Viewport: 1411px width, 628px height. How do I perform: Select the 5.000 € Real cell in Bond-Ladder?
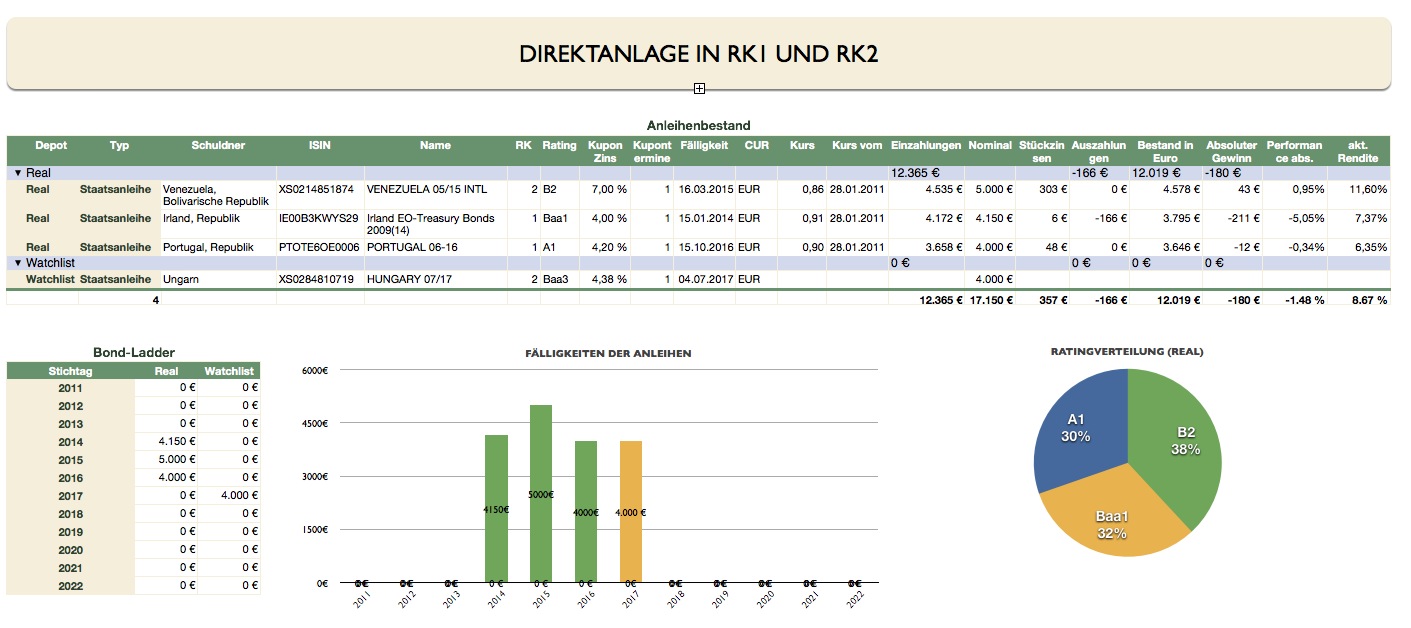pyautogui.click(x=176, y=460)
